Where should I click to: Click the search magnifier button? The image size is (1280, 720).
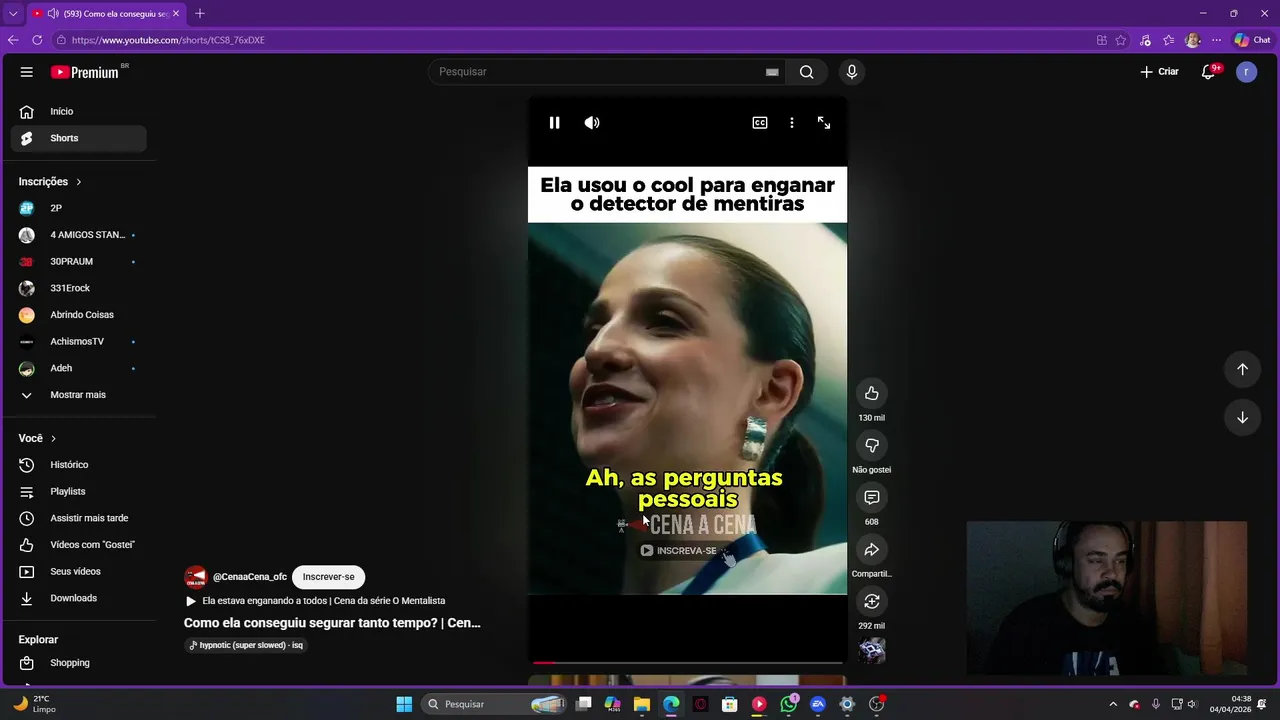click(x=806, y=72)
